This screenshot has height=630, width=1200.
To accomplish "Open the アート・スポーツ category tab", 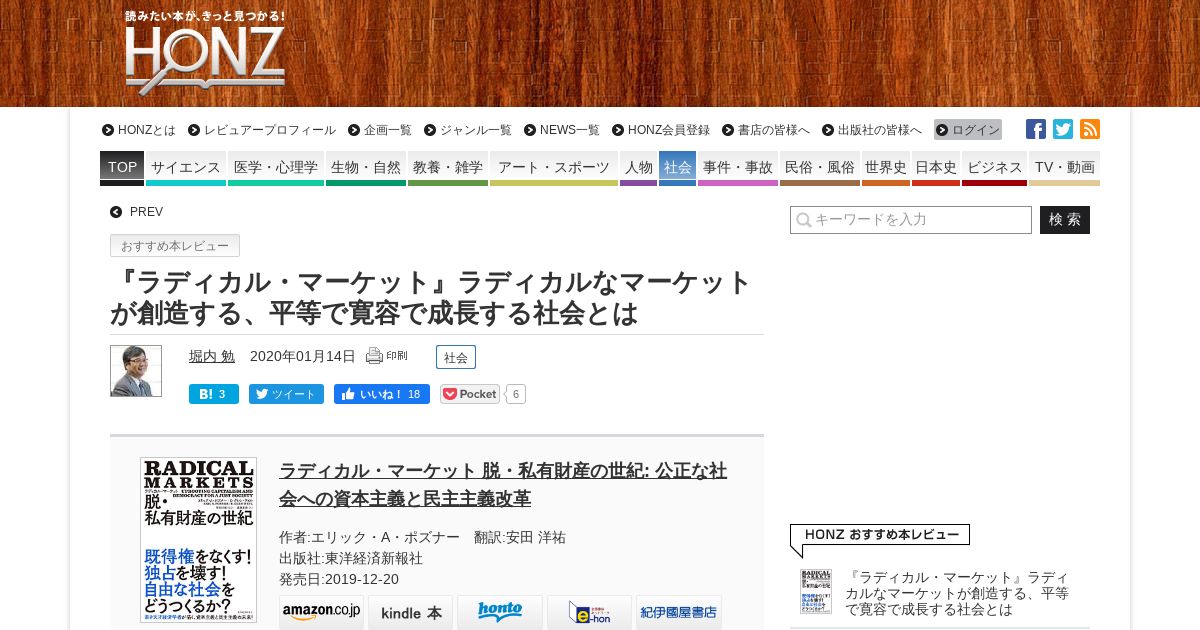I will pos(554,168).
